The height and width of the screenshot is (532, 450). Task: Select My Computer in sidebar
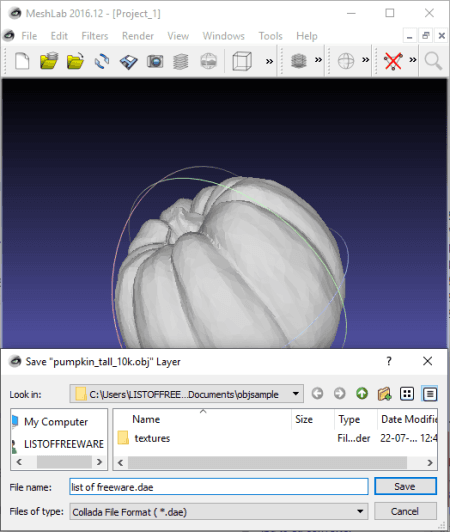coord(56,422)
